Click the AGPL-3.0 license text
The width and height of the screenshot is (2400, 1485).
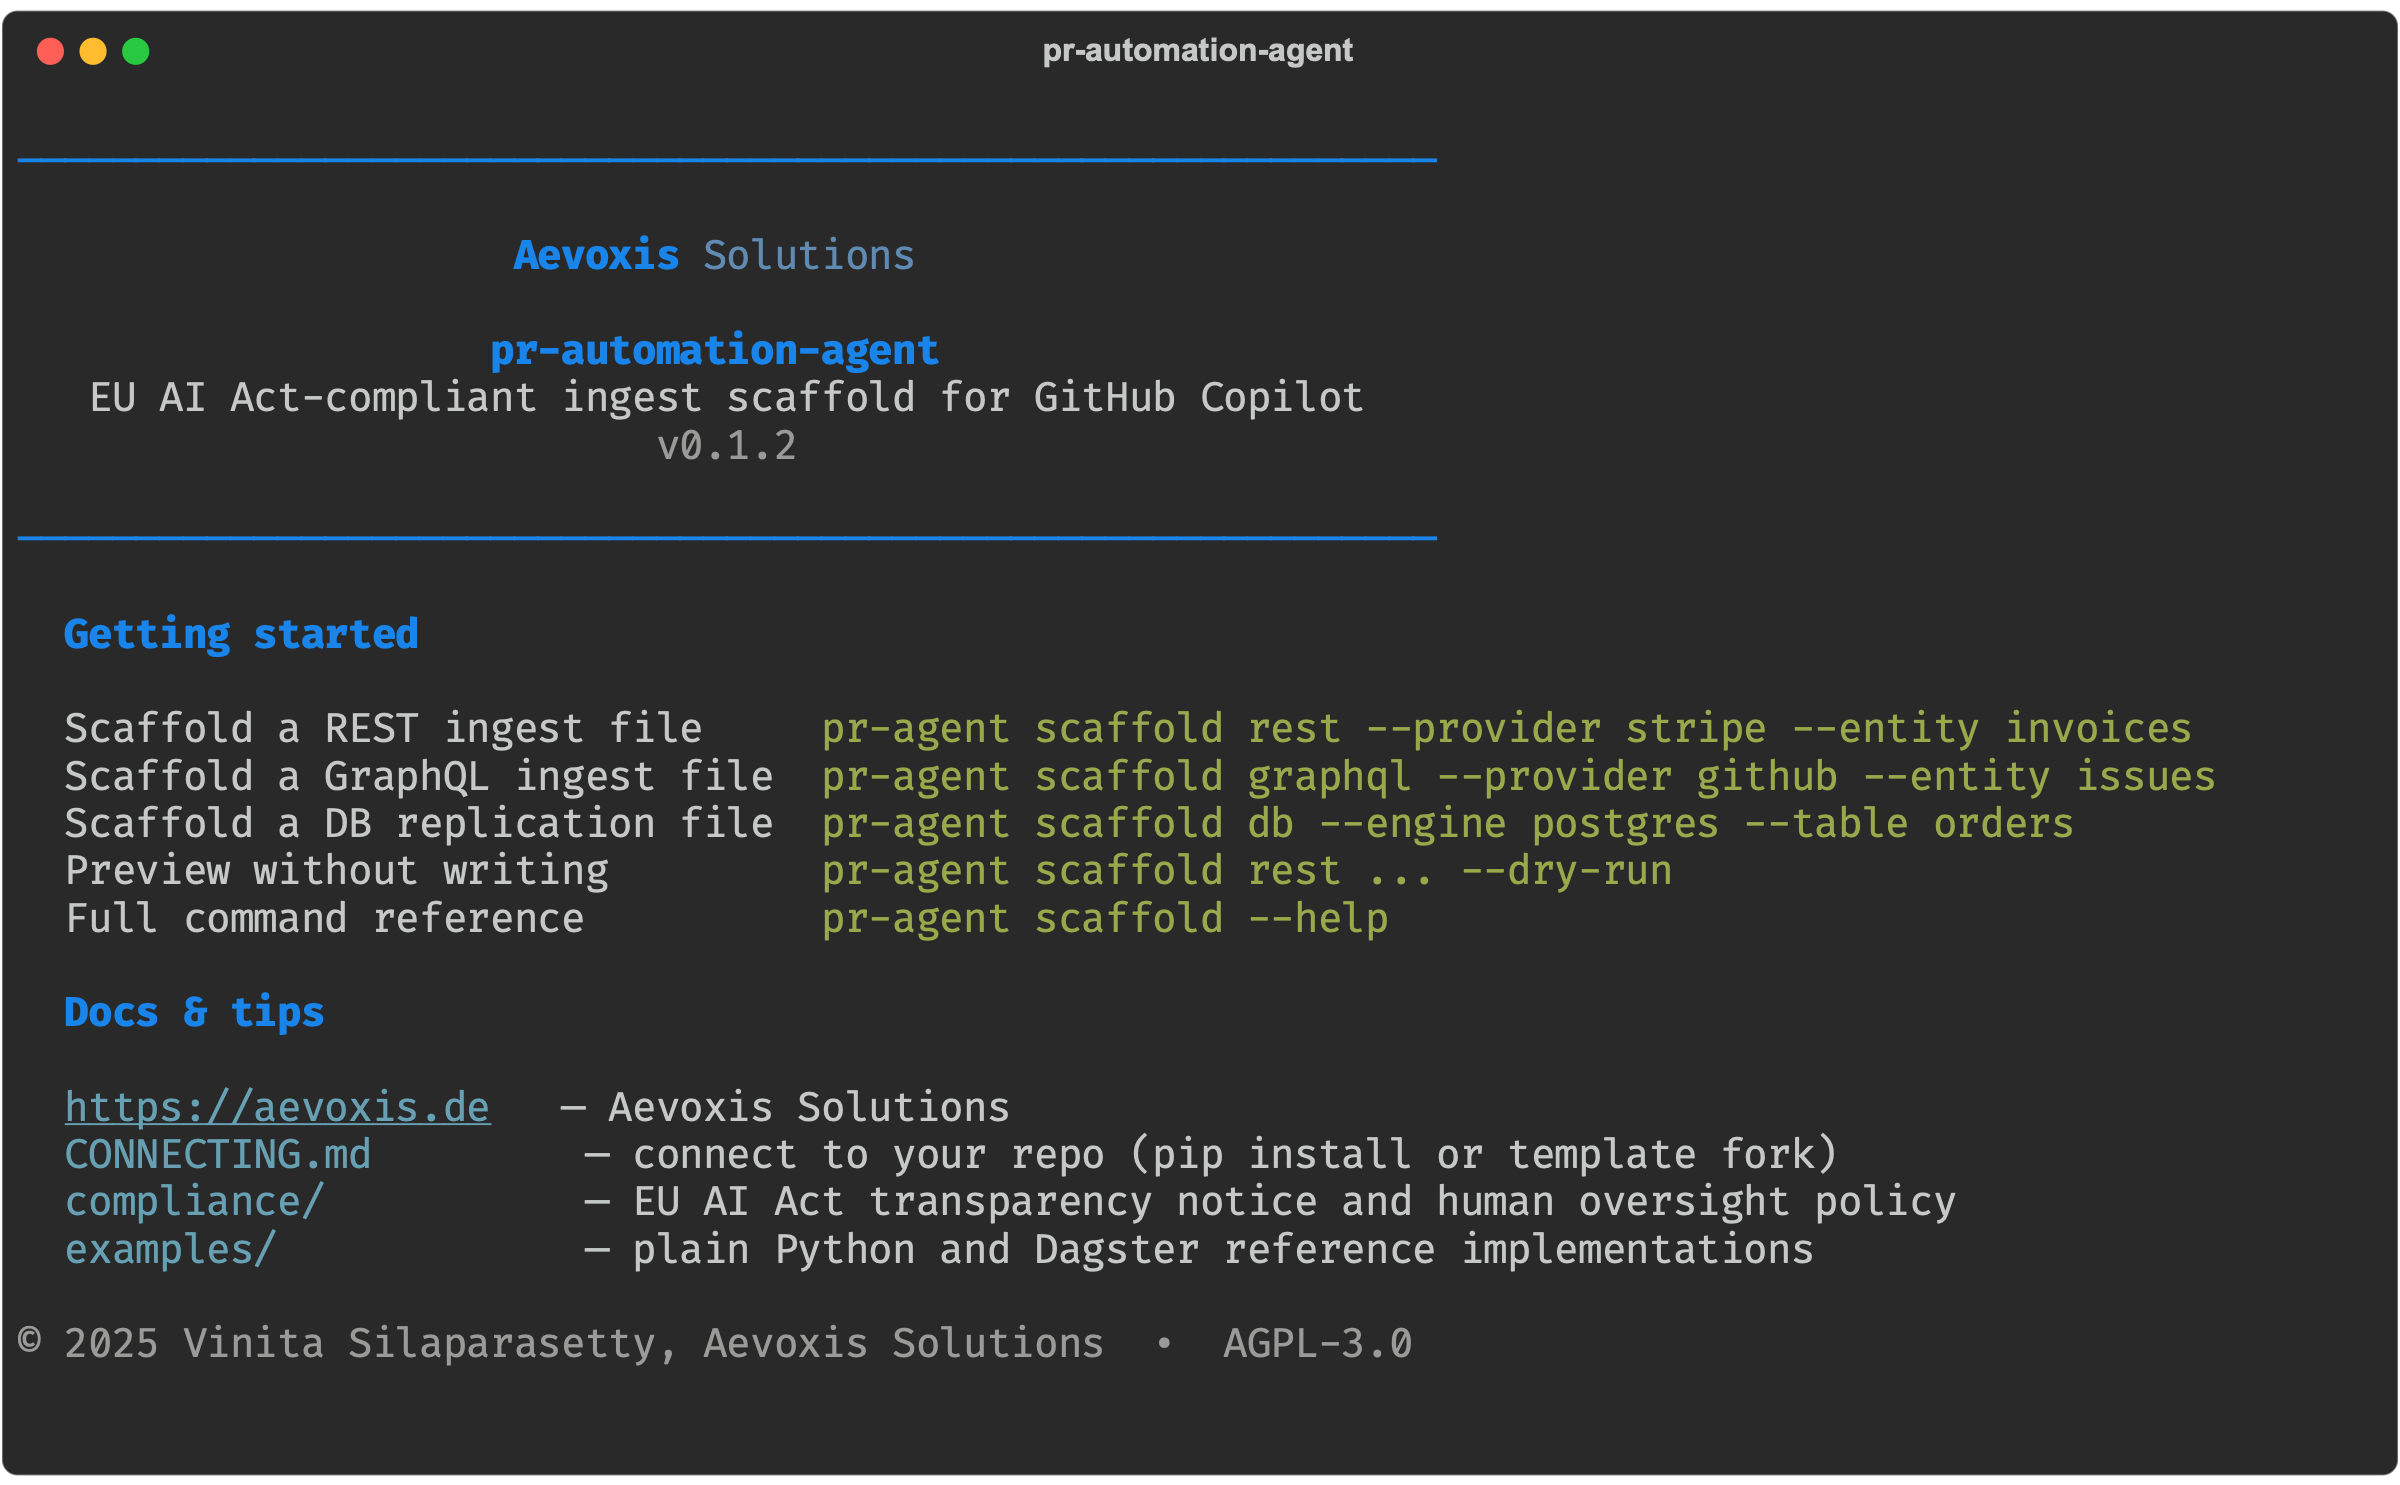pyautogui.click(x=1318, y=1343)
